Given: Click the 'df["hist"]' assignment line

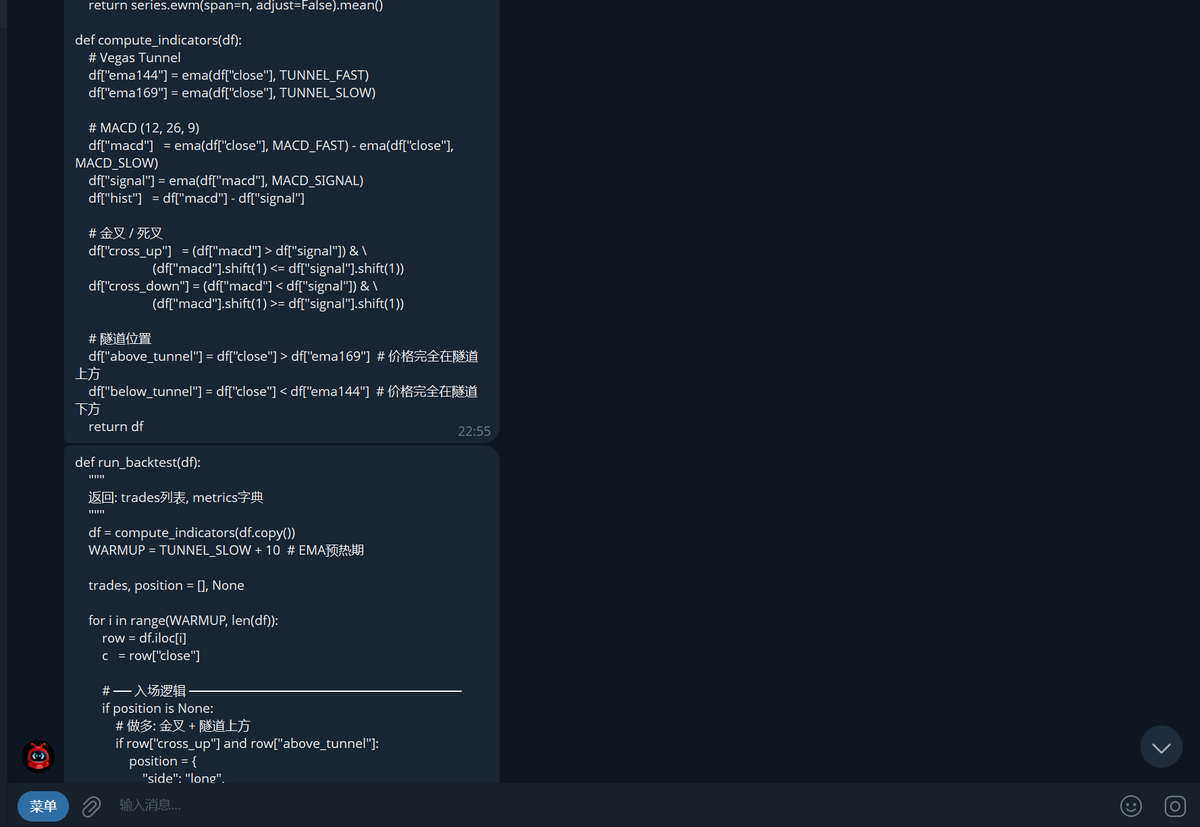Looking at the screenshot, I should (196, 198).
